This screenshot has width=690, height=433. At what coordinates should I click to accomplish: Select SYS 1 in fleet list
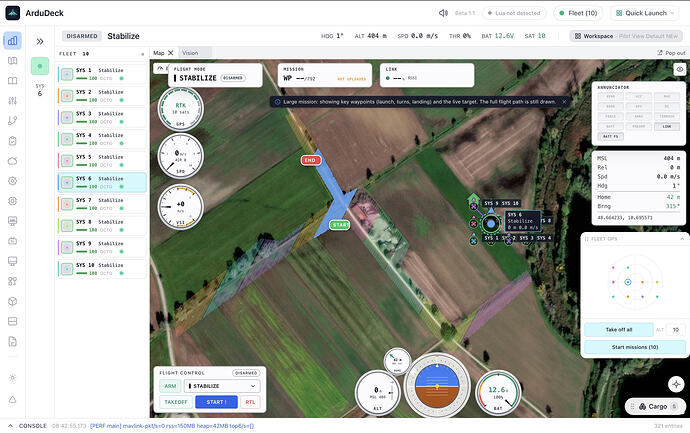click(102, 74)
